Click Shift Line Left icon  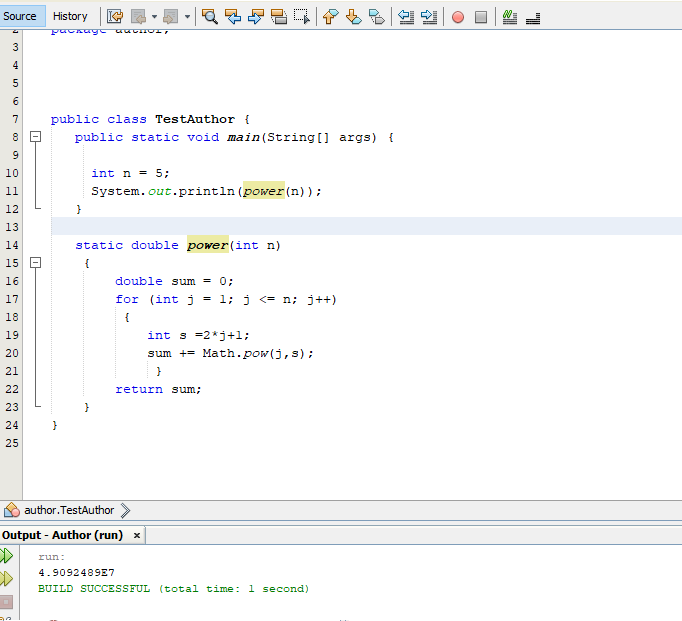pyautogui.click(x=406, y=17)
